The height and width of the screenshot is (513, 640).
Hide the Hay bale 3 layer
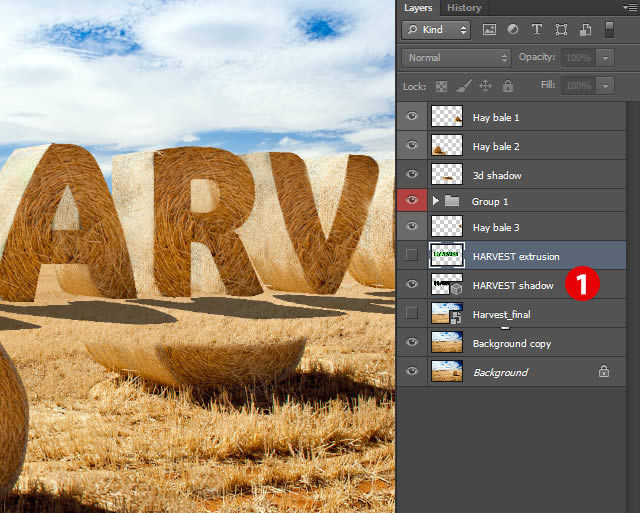click(x=412, y=226)
